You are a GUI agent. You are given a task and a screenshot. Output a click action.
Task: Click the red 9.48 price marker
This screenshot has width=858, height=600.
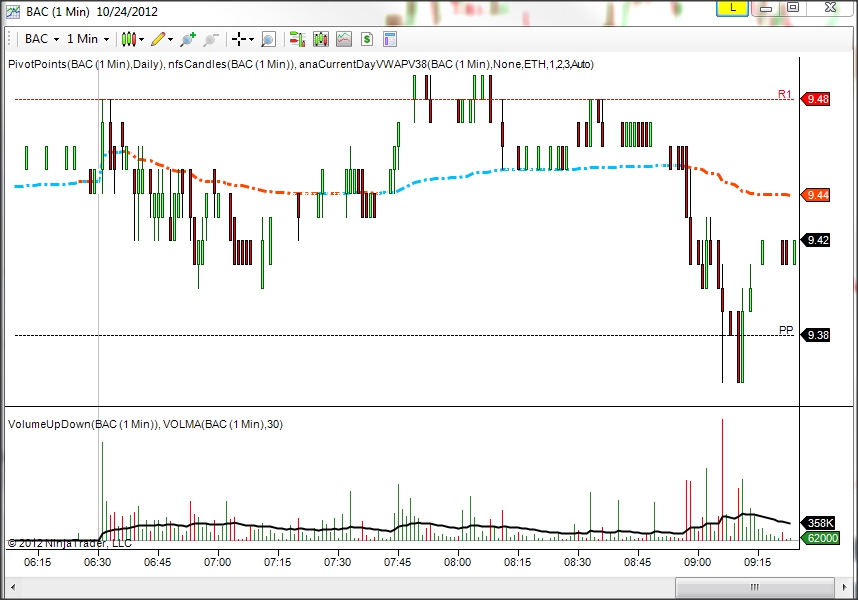point(815,99)
